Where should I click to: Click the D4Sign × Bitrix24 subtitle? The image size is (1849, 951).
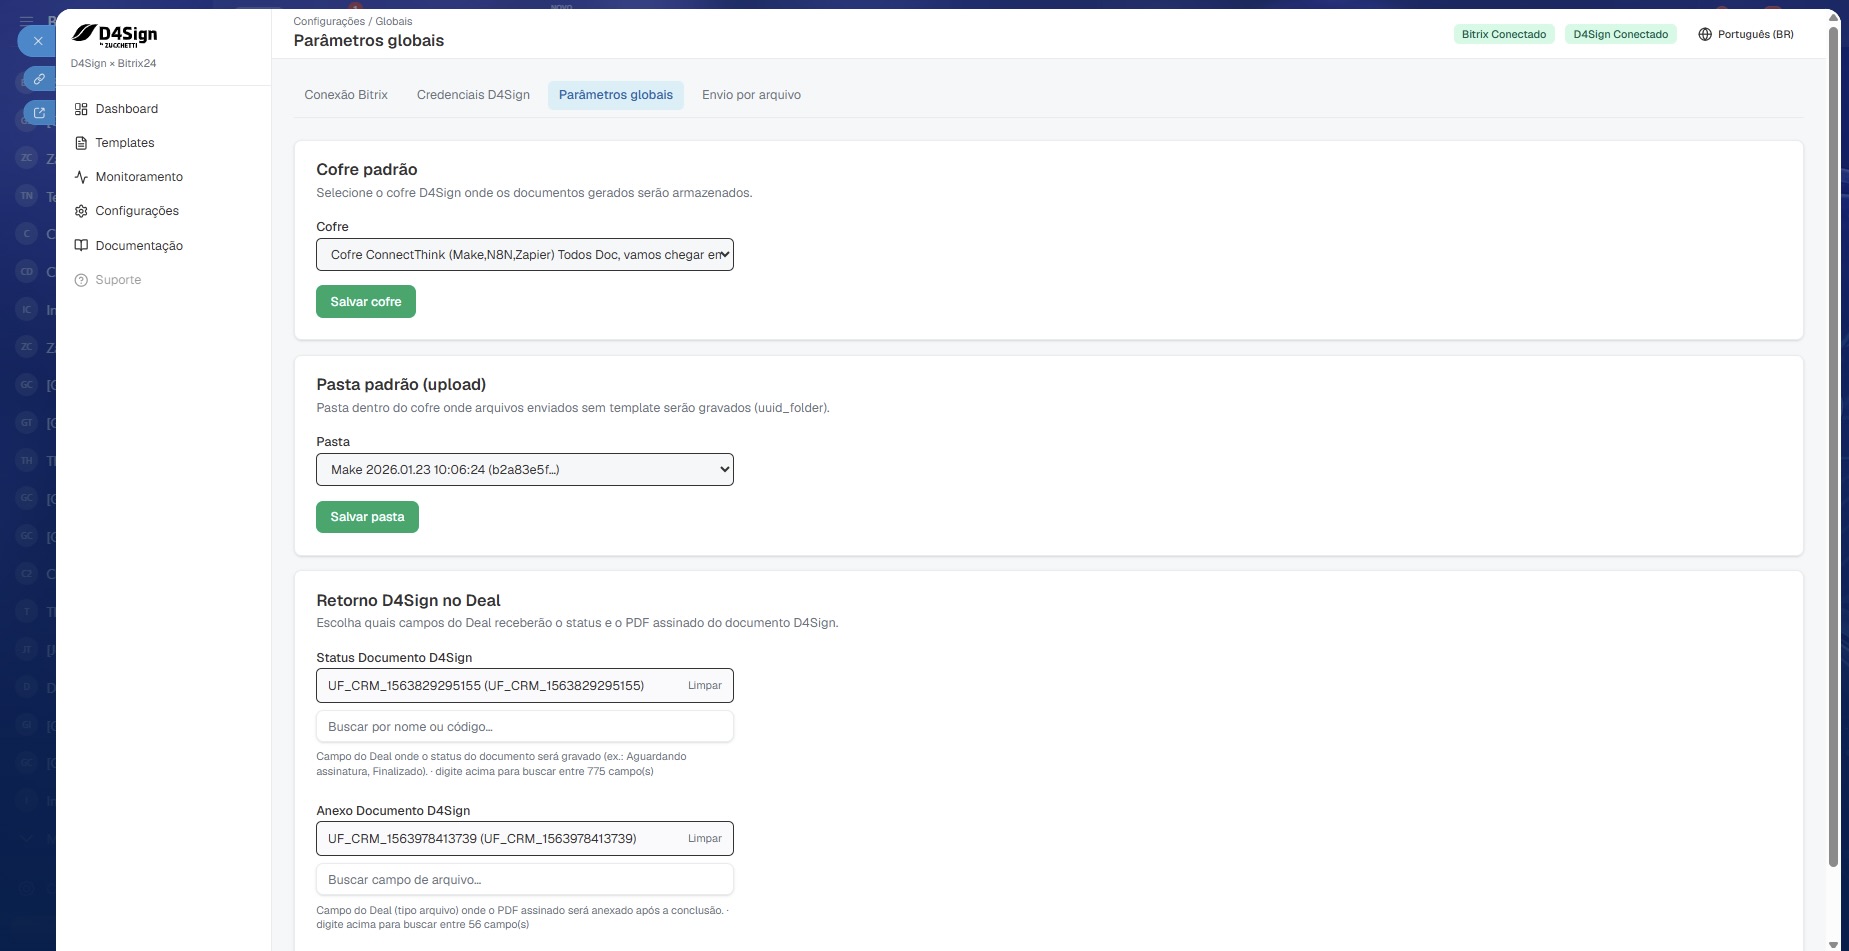tap(114, 63)
